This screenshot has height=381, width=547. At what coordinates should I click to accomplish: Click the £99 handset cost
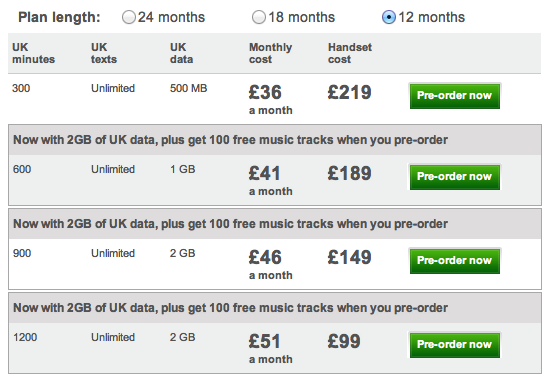(x=344, y=341)
